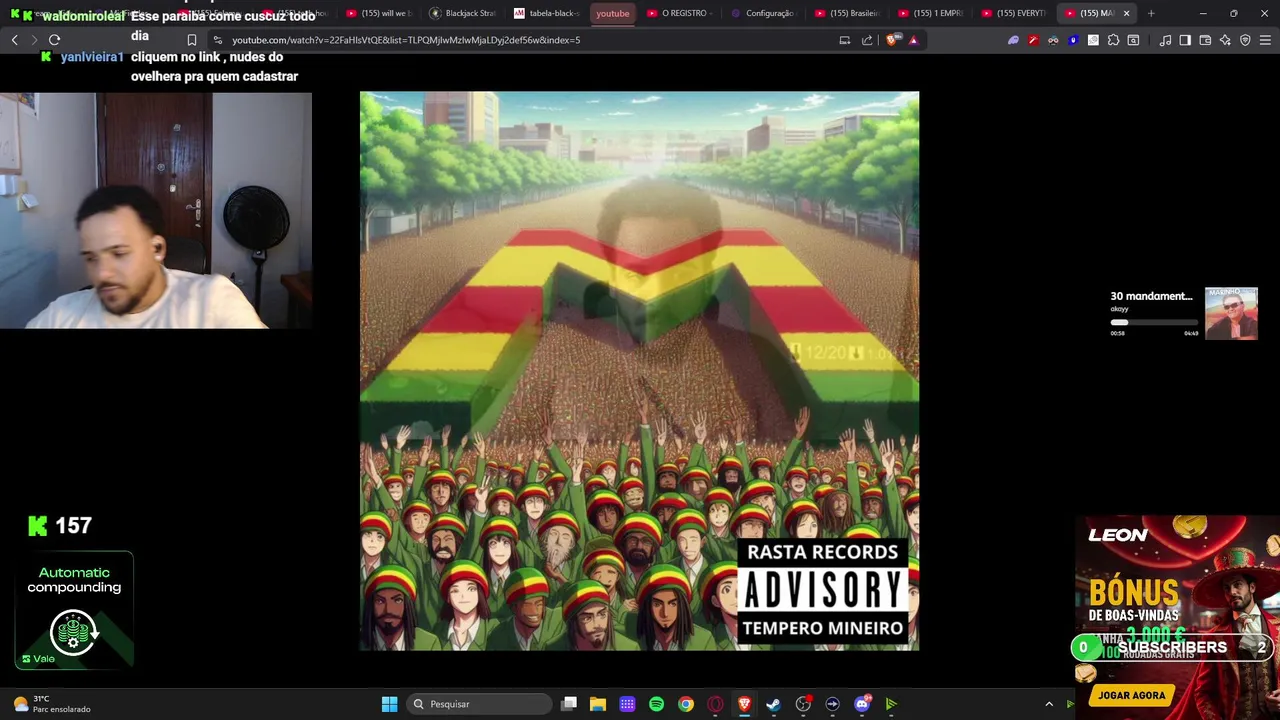Image resolution: width=1280 pixels, height=720 pixels.
Task: Switch to the O REGISTRO tab
Action: click(x=679, y=13)
